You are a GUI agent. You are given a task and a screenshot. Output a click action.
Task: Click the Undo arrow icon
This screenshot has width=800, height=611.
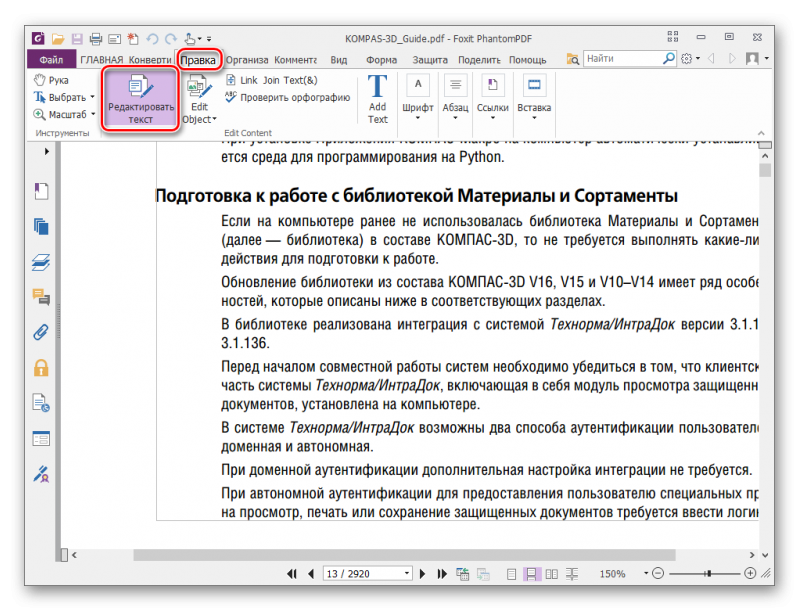[152, 39]
